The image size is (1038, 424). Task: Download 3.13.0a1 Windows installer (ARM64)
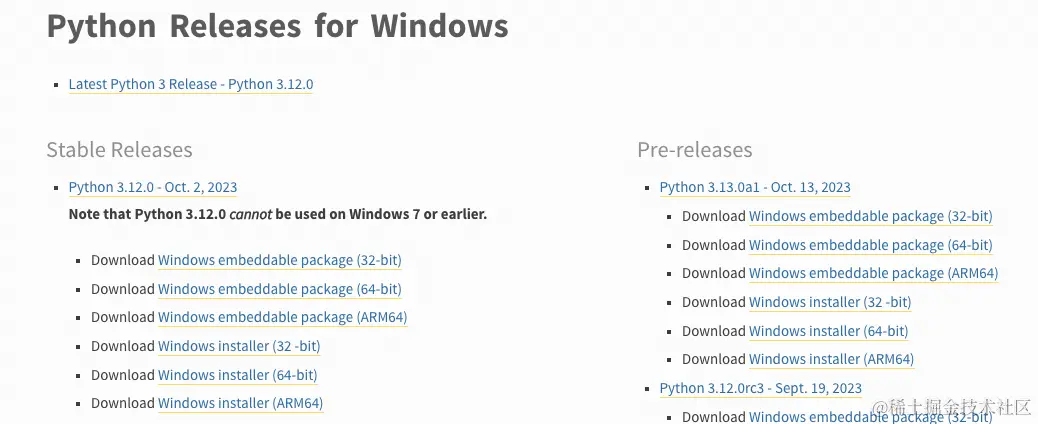[x=831, y=359]
